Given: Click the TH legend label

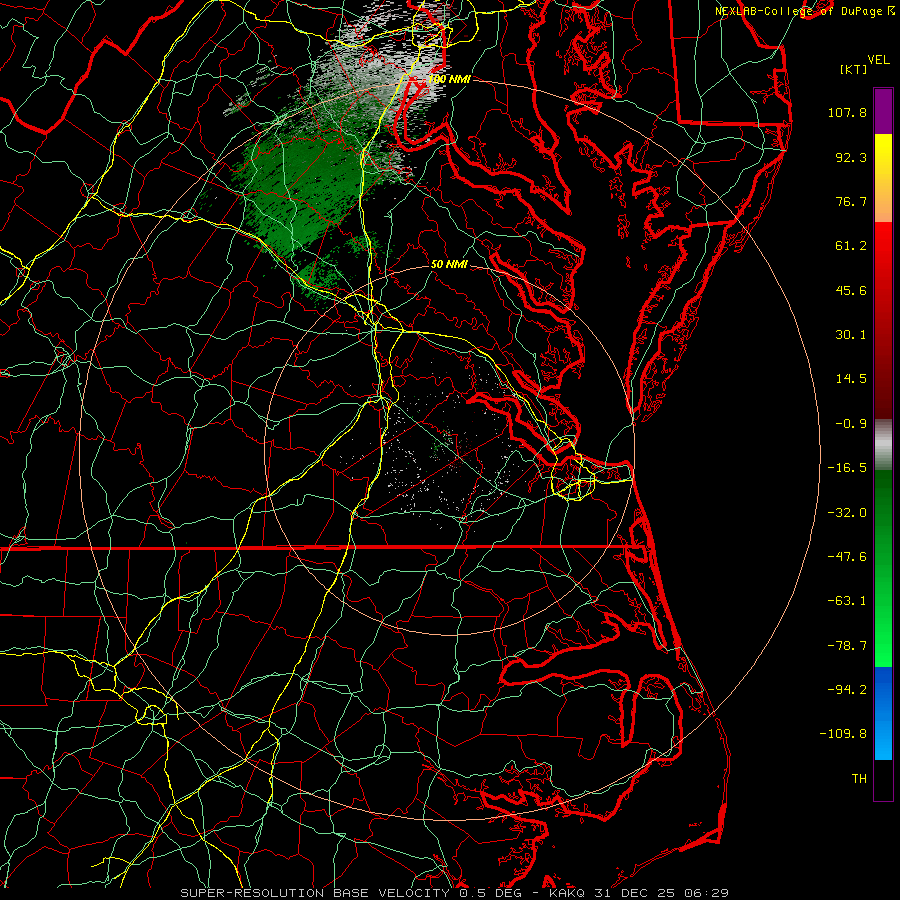Looking at the screenshot, I should pyautogui.click(x=859, y=779).
